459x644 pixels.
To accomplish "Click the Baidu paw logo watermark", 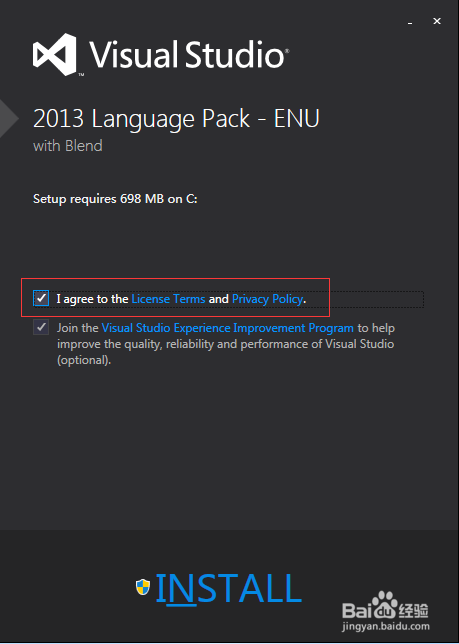I will 386,604.
